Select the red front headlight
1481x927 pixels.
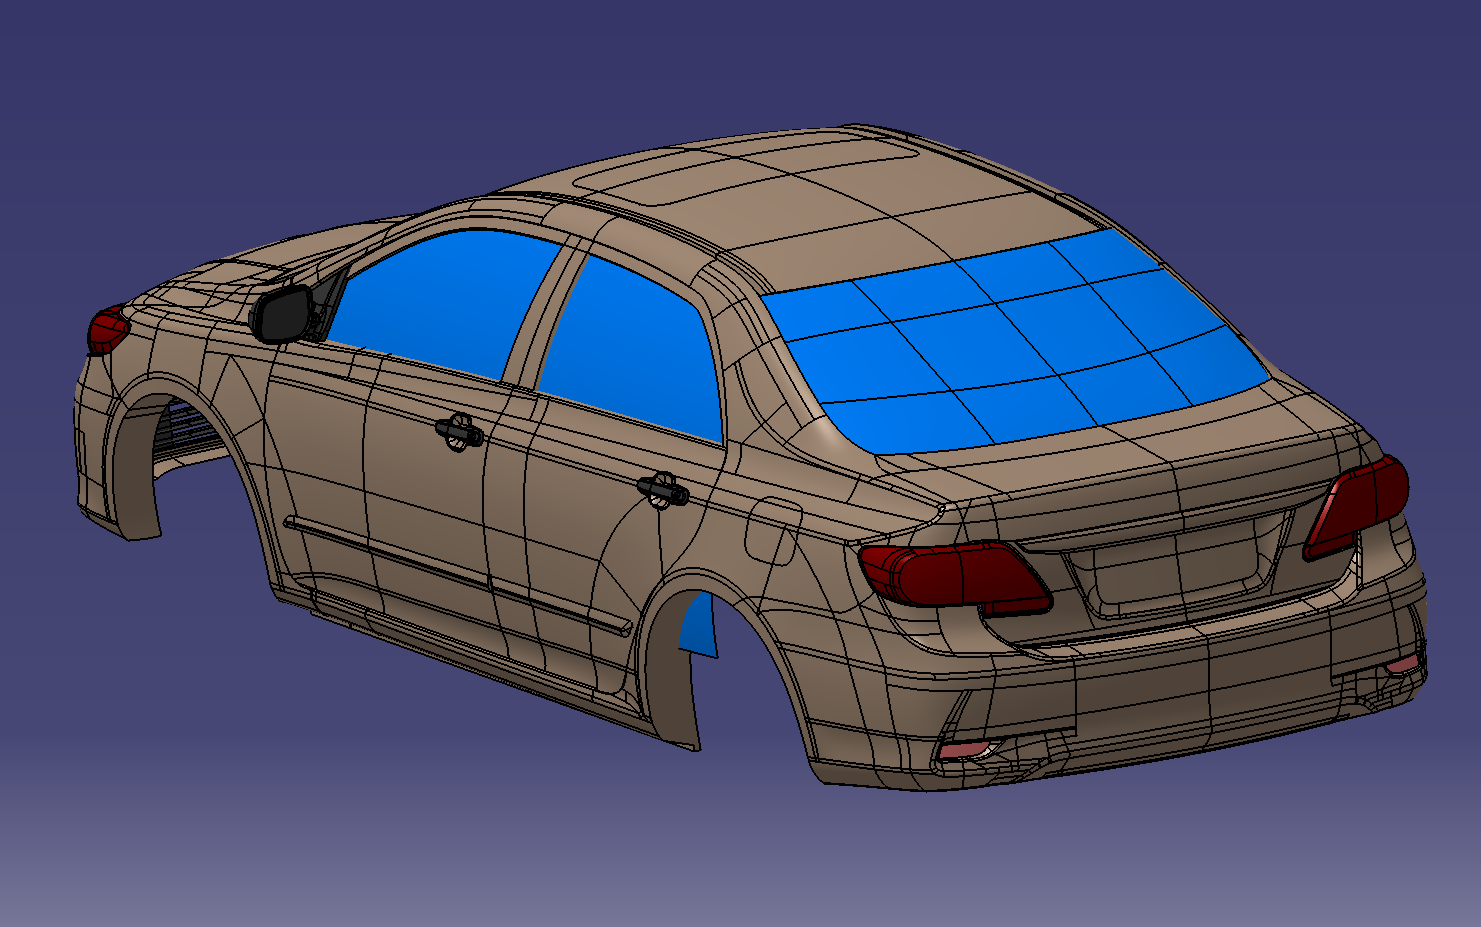tap(107, 330)
